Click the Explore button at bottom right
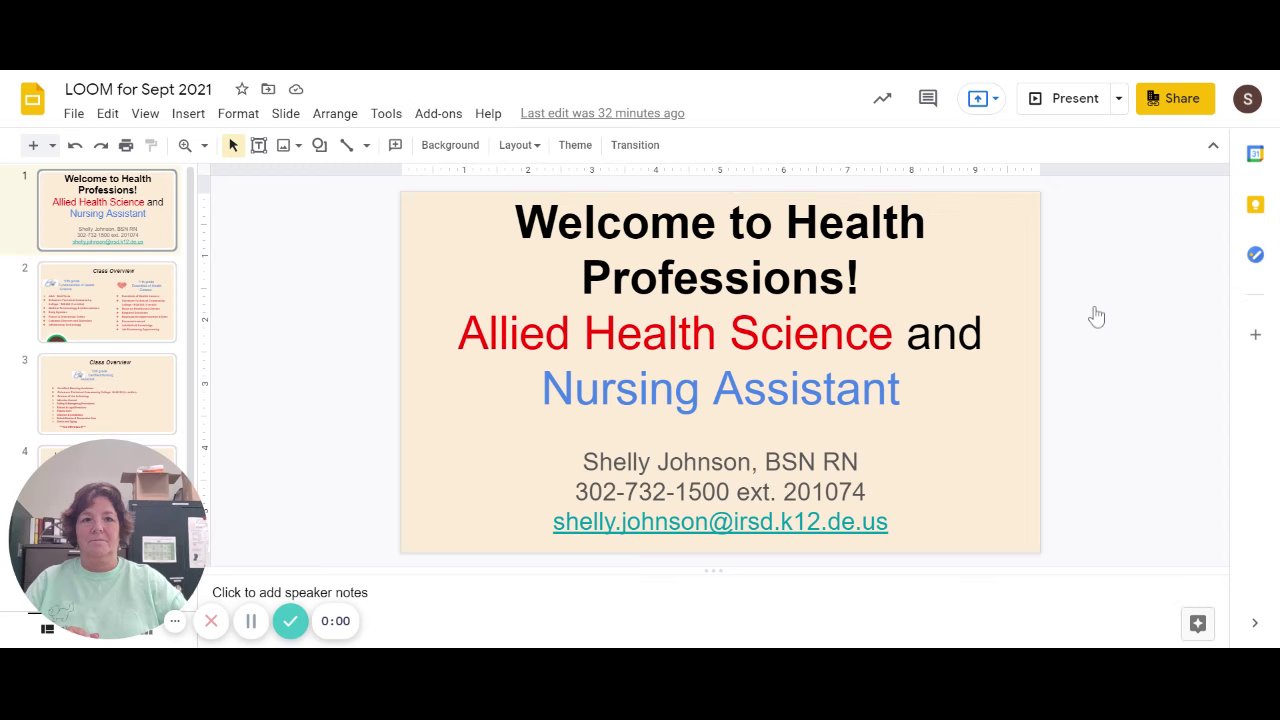1280x720 pixels. click(1198, 623)
